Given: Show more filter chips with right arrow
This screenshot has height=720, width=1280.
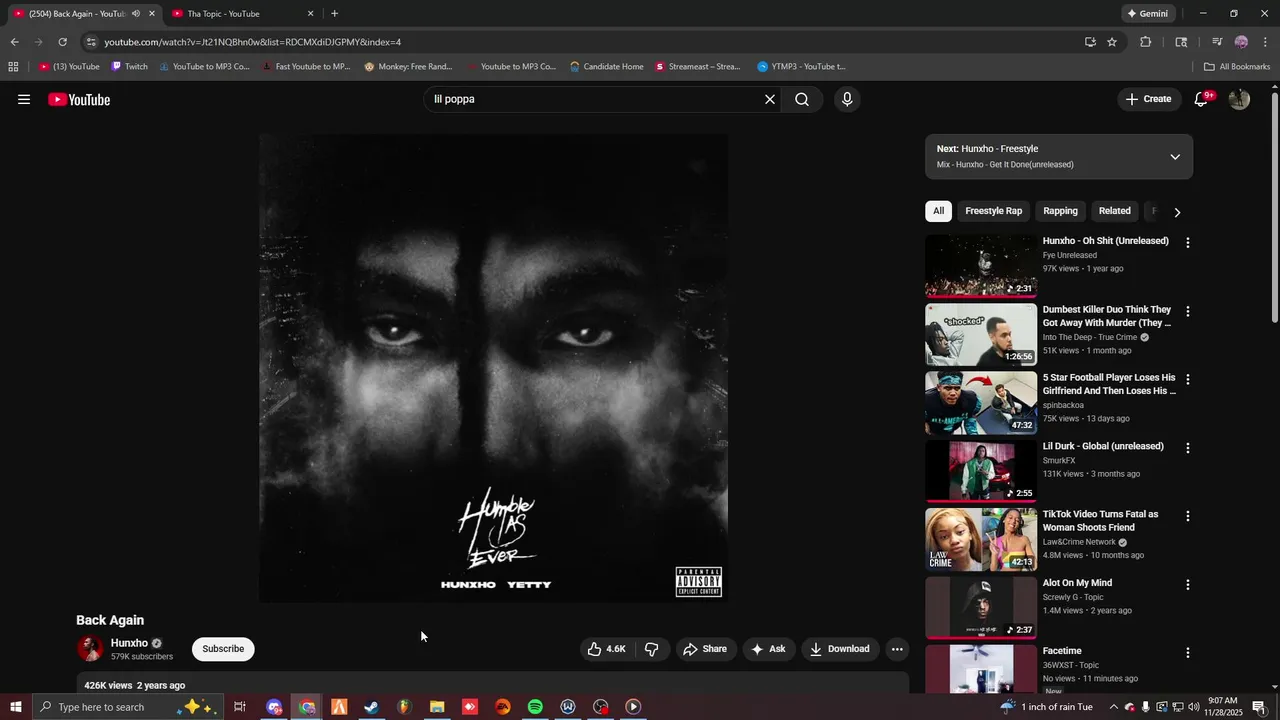Looking at the screenshot, I should (1177, 212).
